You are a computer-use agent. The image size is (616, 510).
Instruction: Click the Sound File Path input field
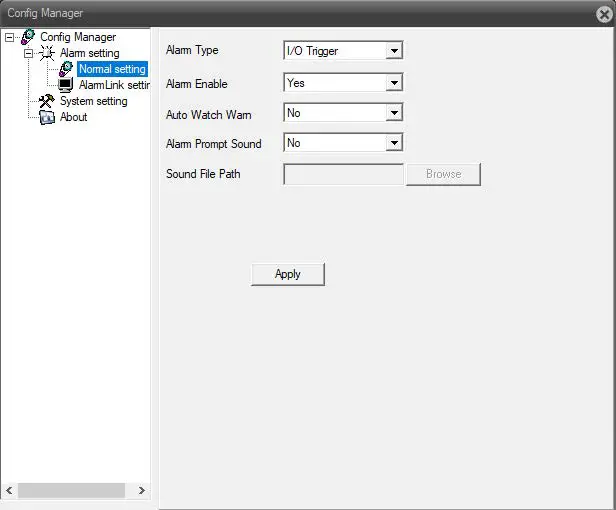pos(343,174)
